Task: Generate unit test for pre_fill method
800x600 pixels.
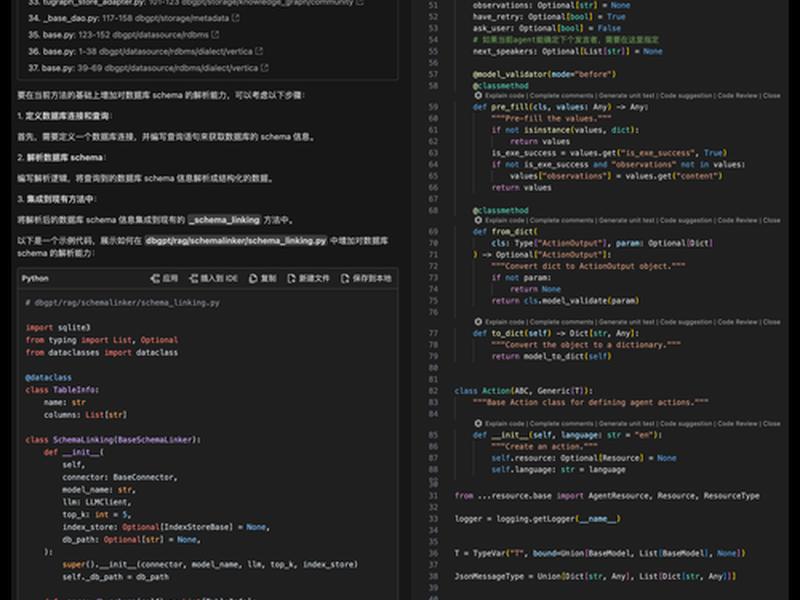Action: 627,95
